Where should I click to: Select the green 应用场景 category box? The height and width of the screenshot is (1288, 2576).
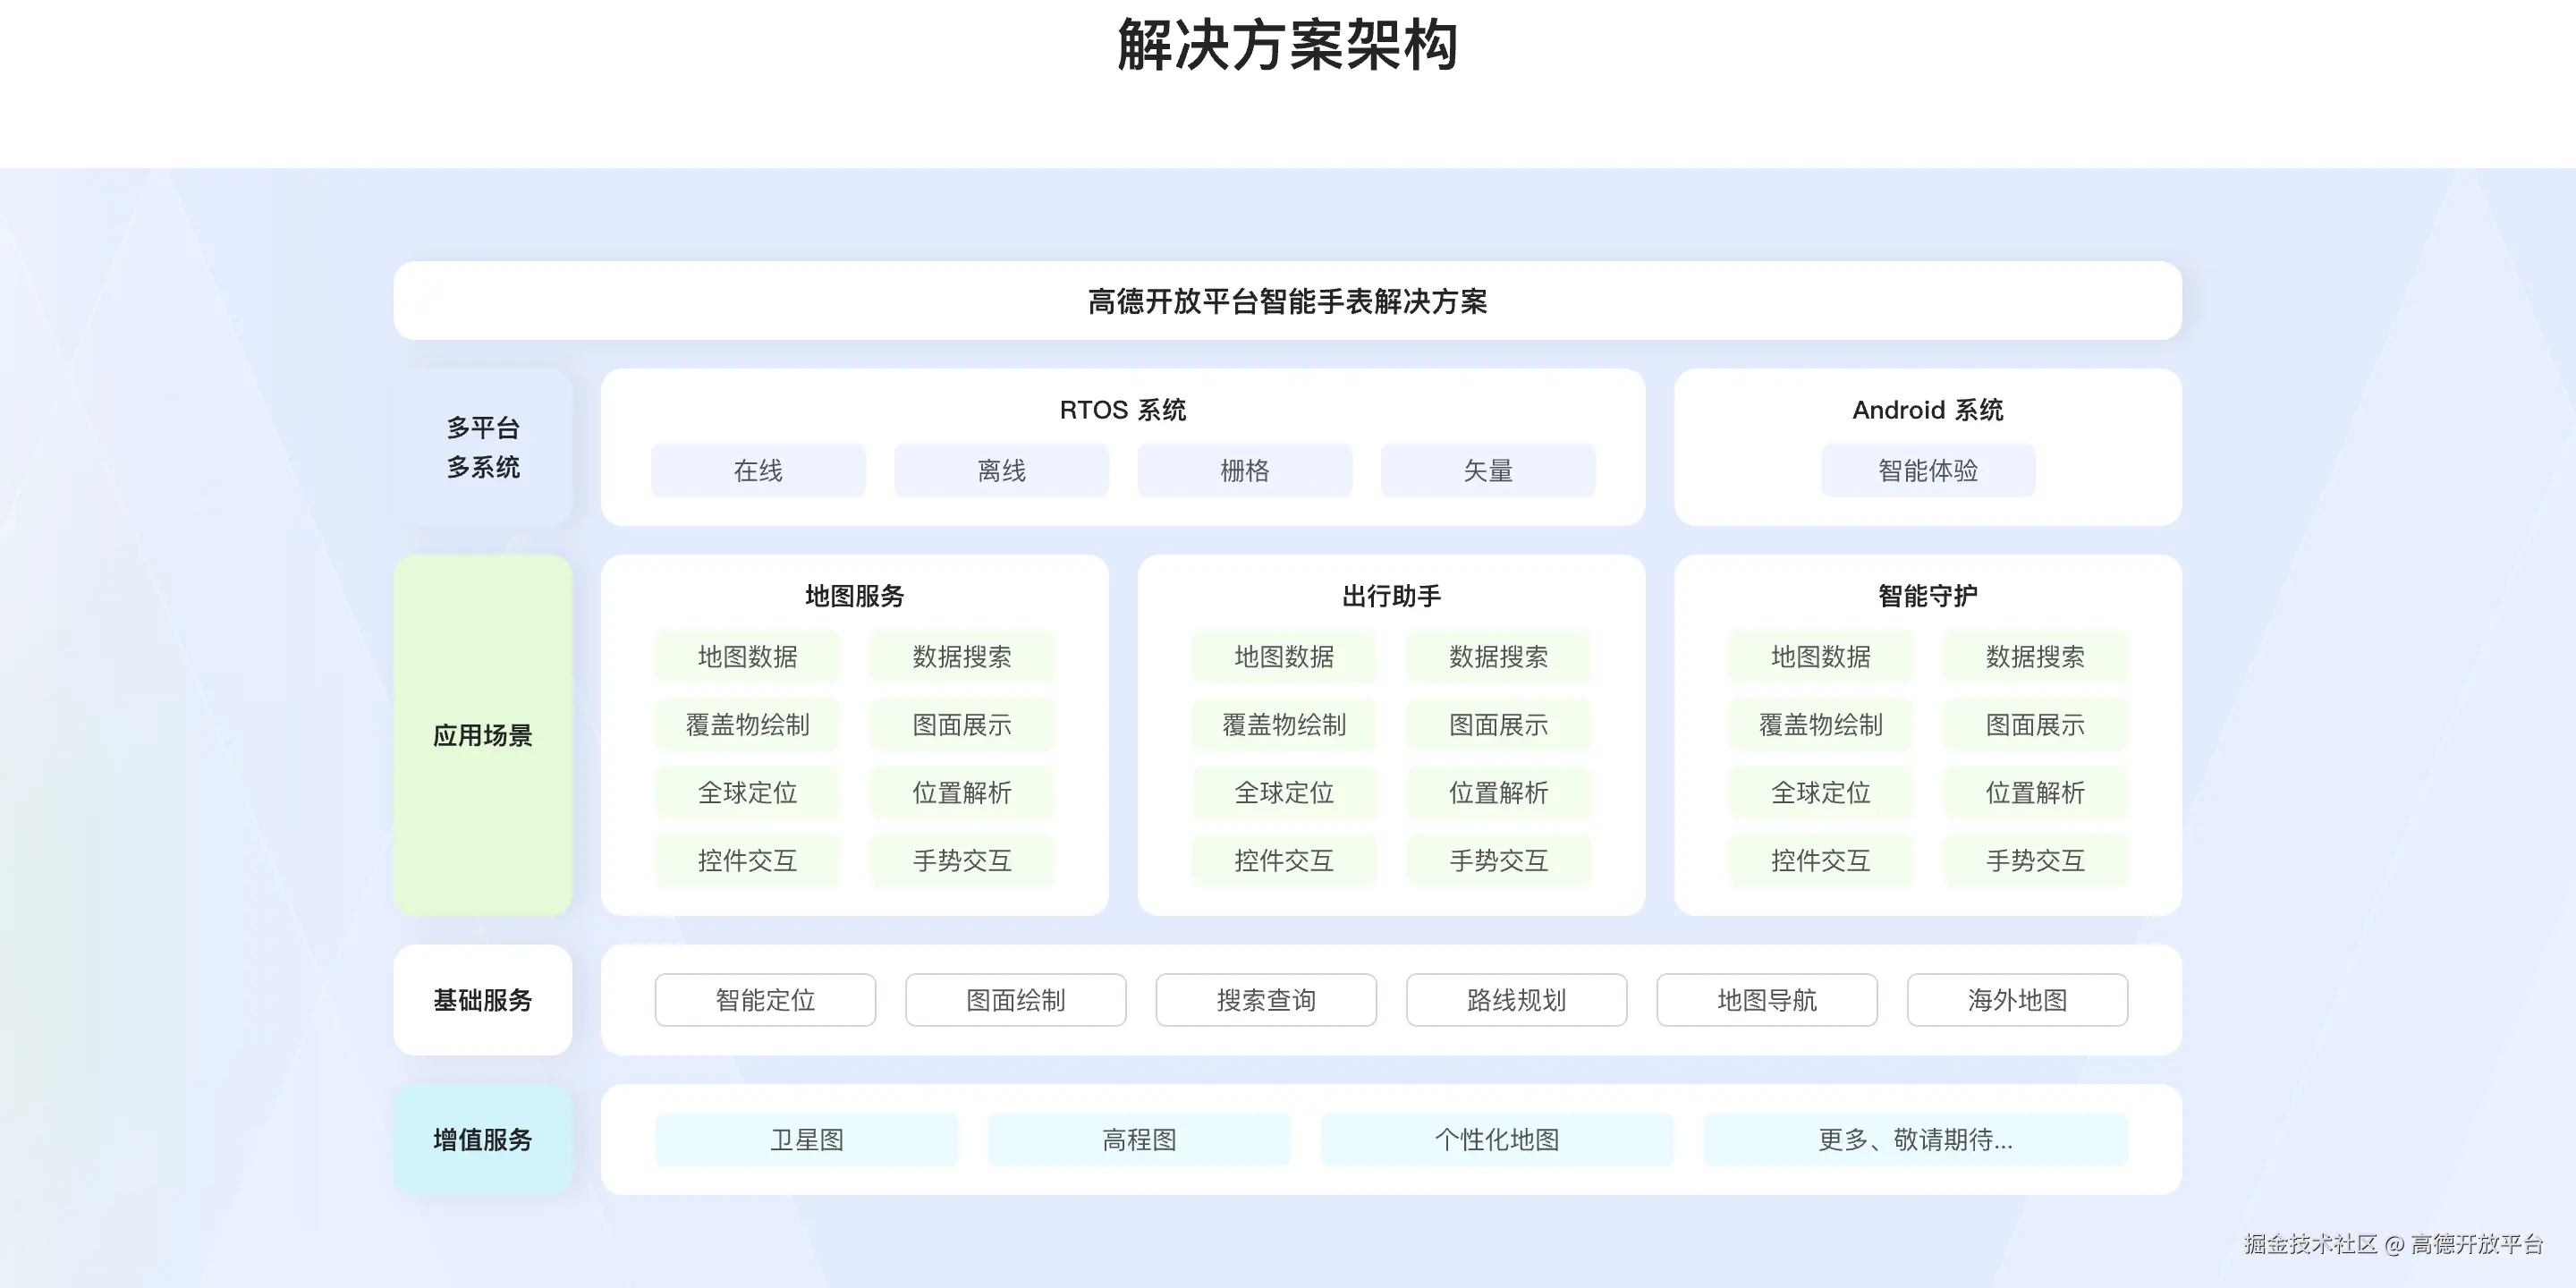click(x=483, y=735)
